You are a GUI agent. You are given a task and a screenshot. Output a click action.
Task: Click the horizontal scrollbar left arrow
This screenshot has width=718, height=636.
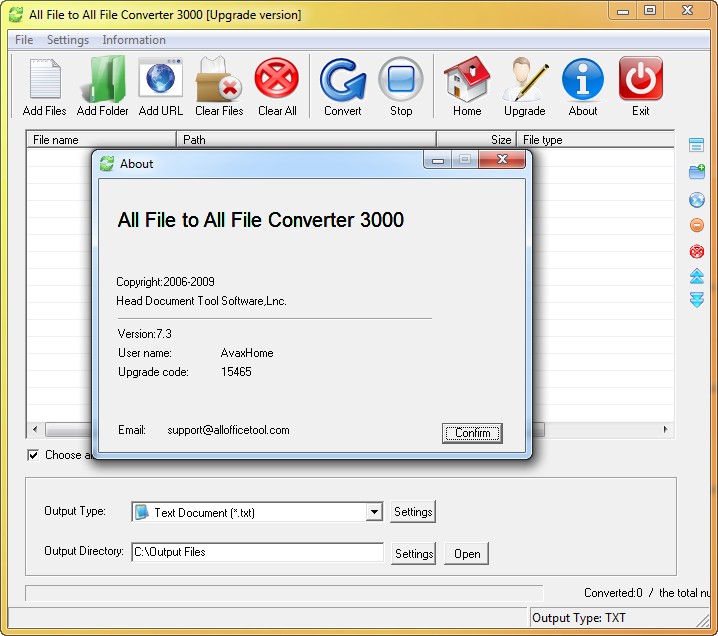click(x=35, y=429)
